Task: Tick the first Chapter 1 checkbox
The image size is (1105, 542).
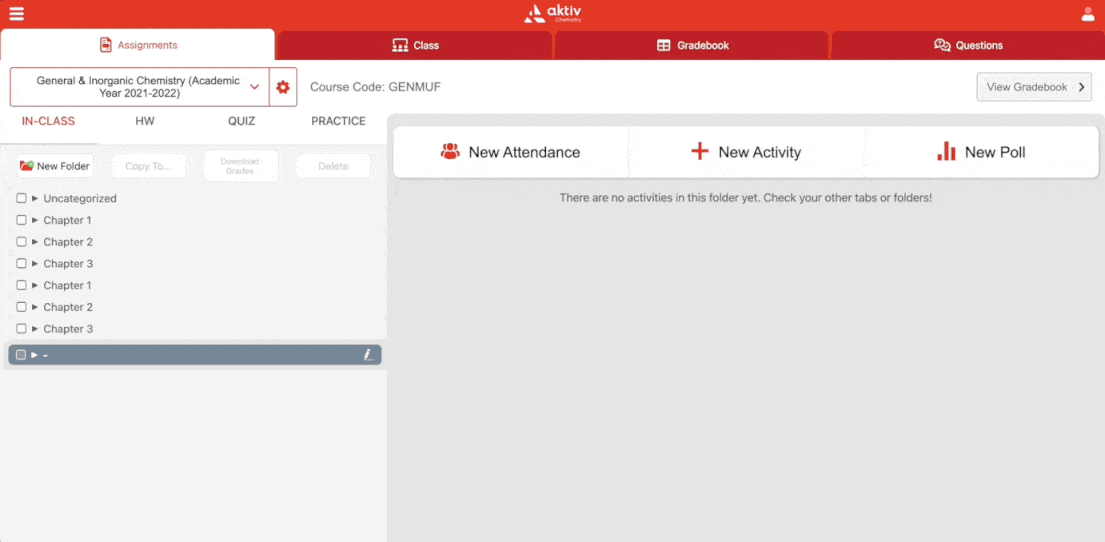Action: click(x=21, y=220)
